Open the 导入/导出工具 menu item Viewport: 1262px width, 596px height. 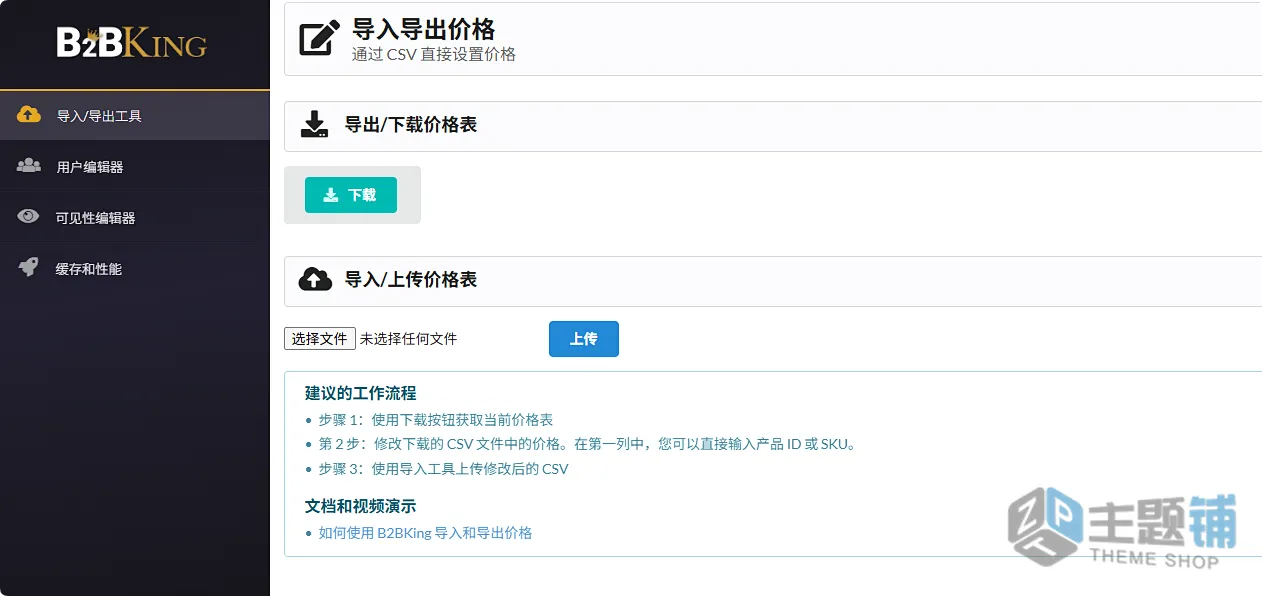click(x=135, y=116)
